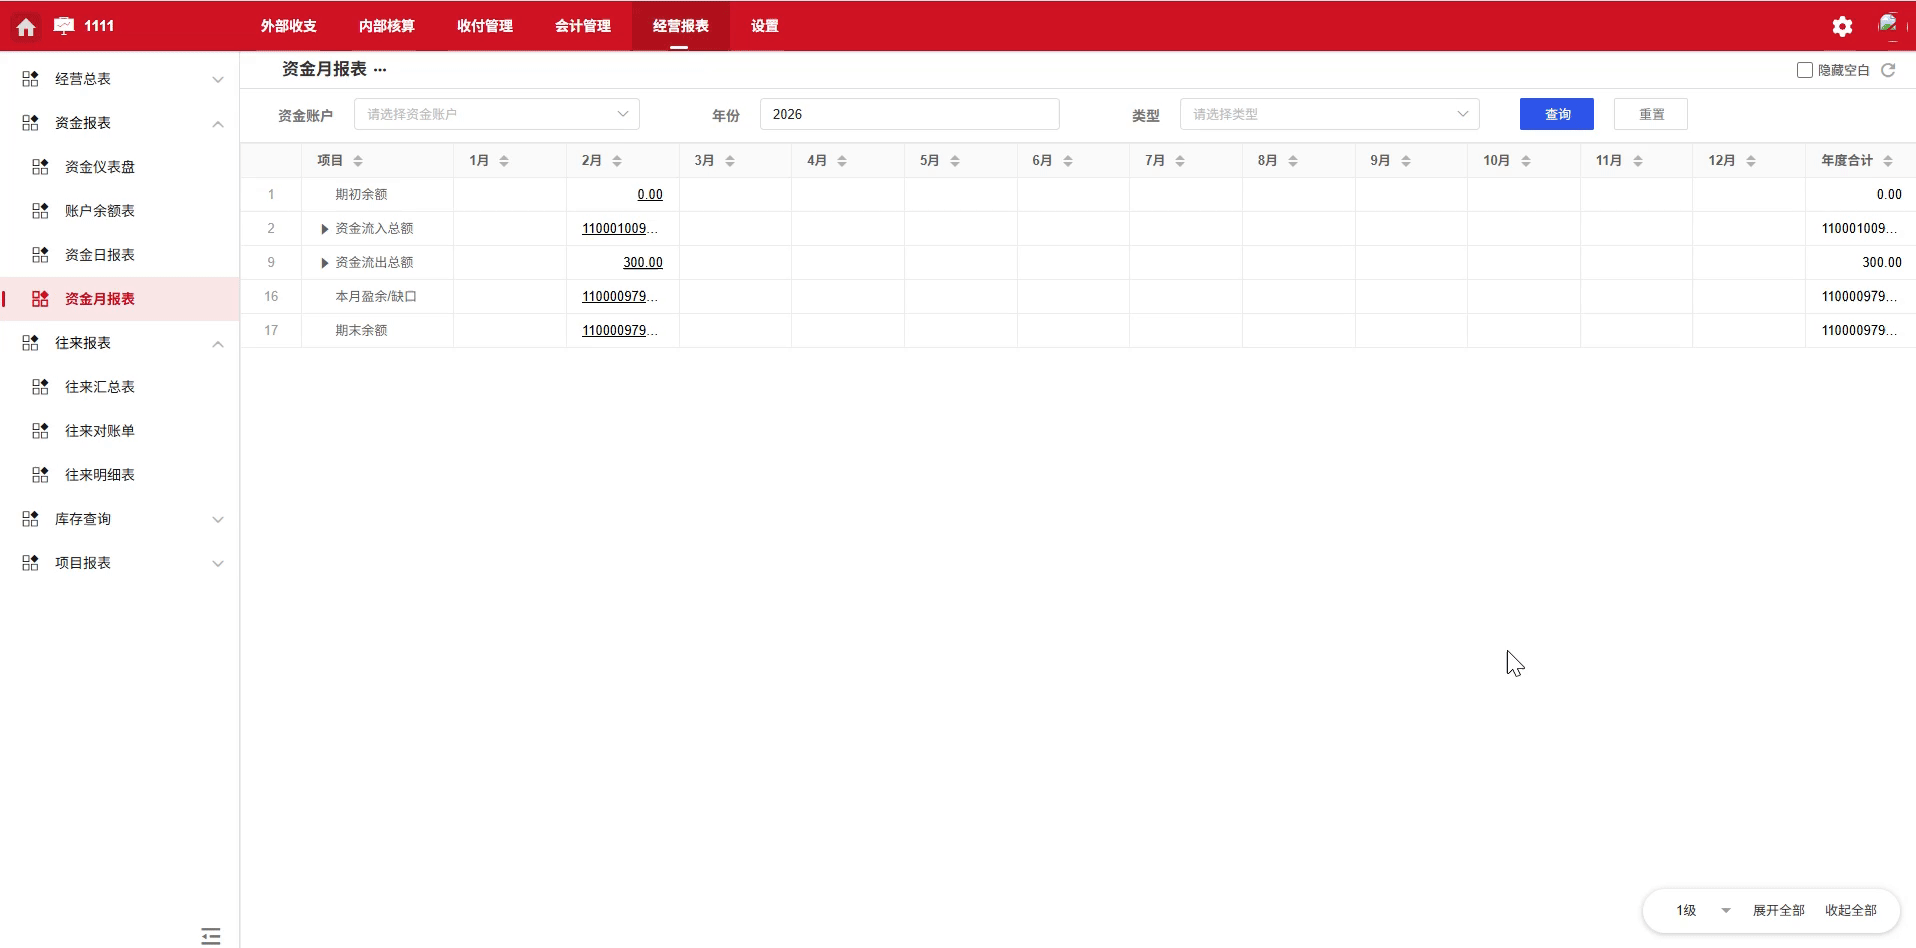Click the 300.00 link in 资金流出总额 row
Image resolution: width=1916 pixels, height=948 pixels.
(643, 262)
